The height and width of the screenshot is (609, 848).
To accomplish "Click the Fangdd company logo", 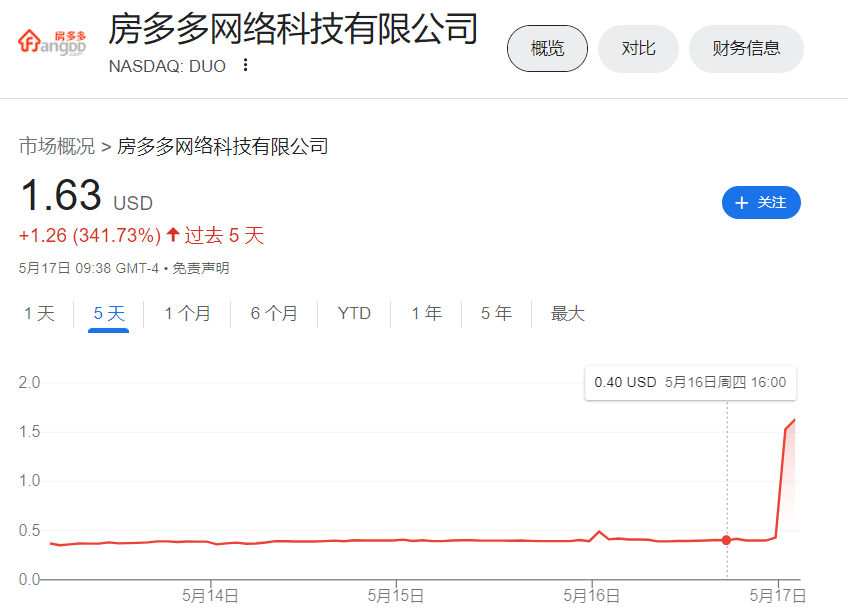I will 52,43.
